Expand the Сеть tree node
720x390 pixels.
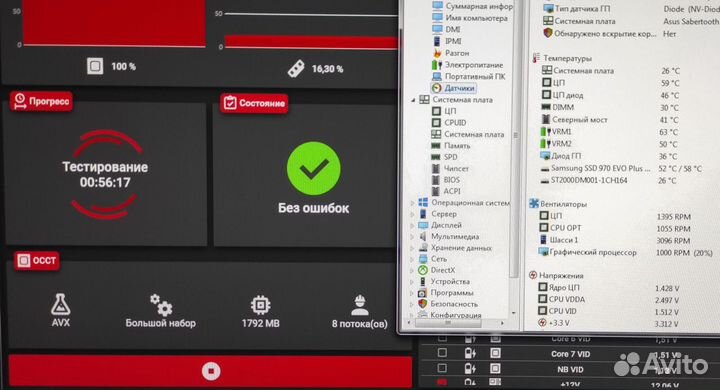(x=412, y=259)
